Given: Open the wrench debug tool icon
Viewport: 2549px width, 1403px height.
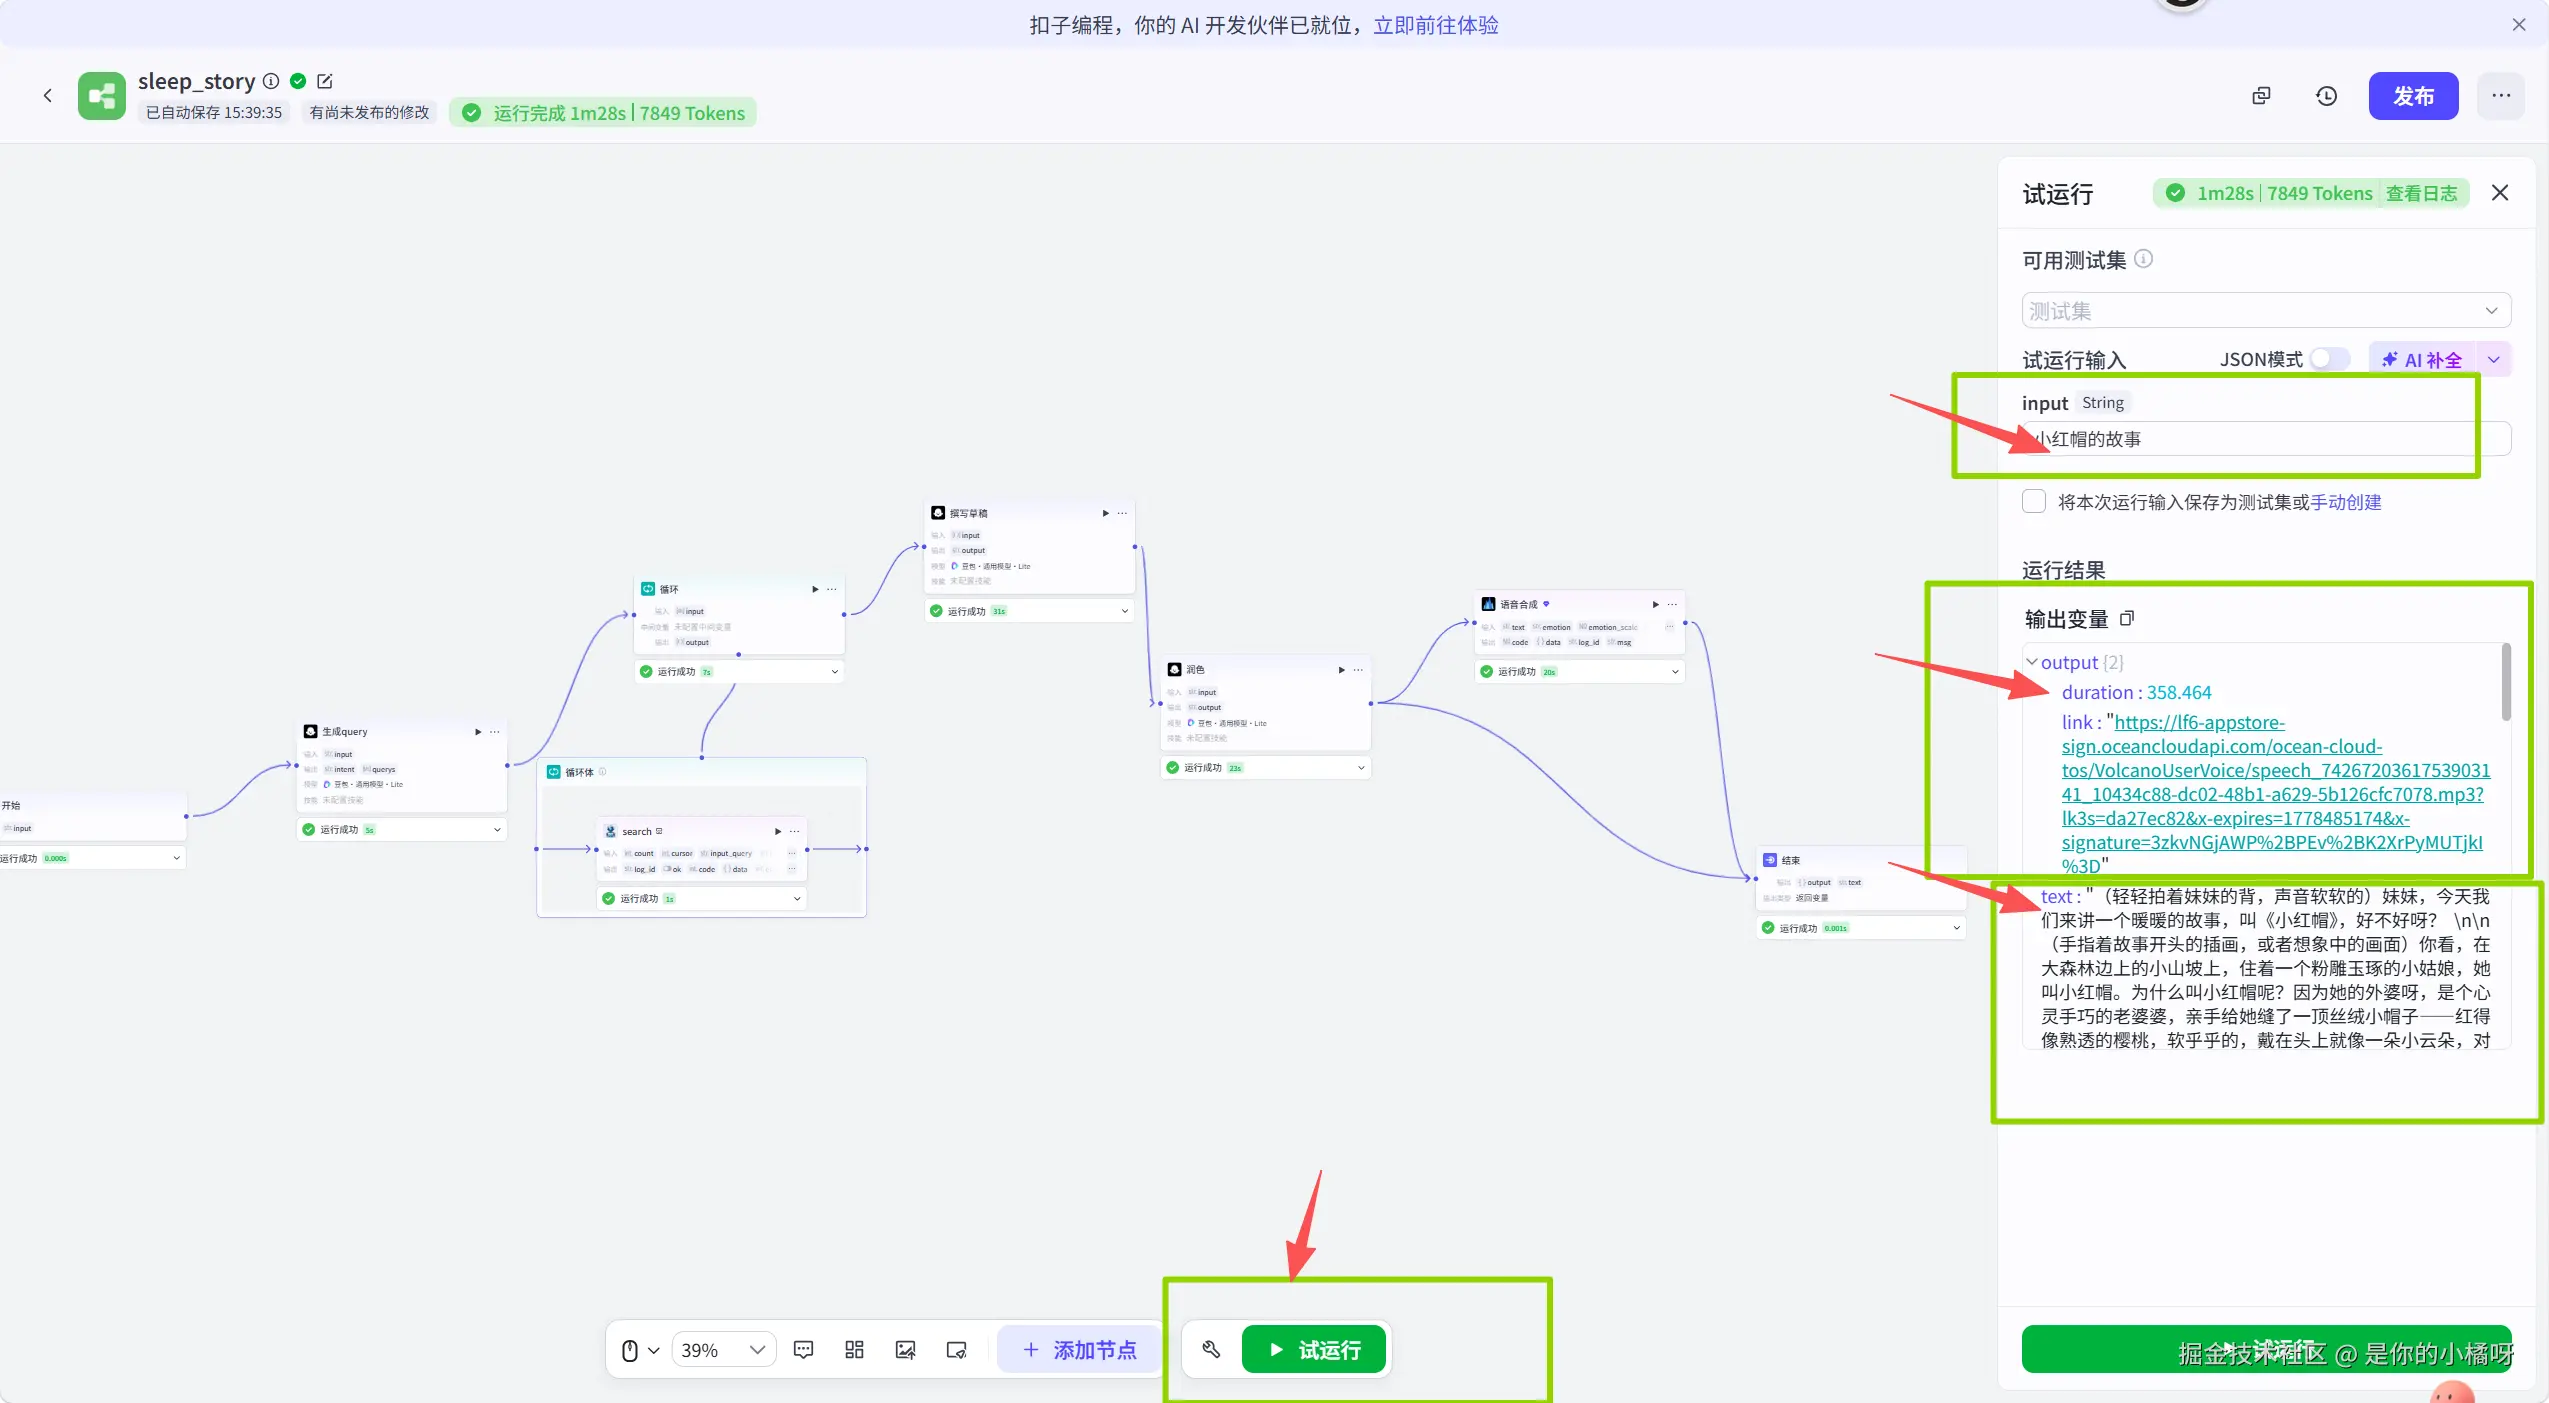Looking at the screenshot, I should click(1211, 1350).
